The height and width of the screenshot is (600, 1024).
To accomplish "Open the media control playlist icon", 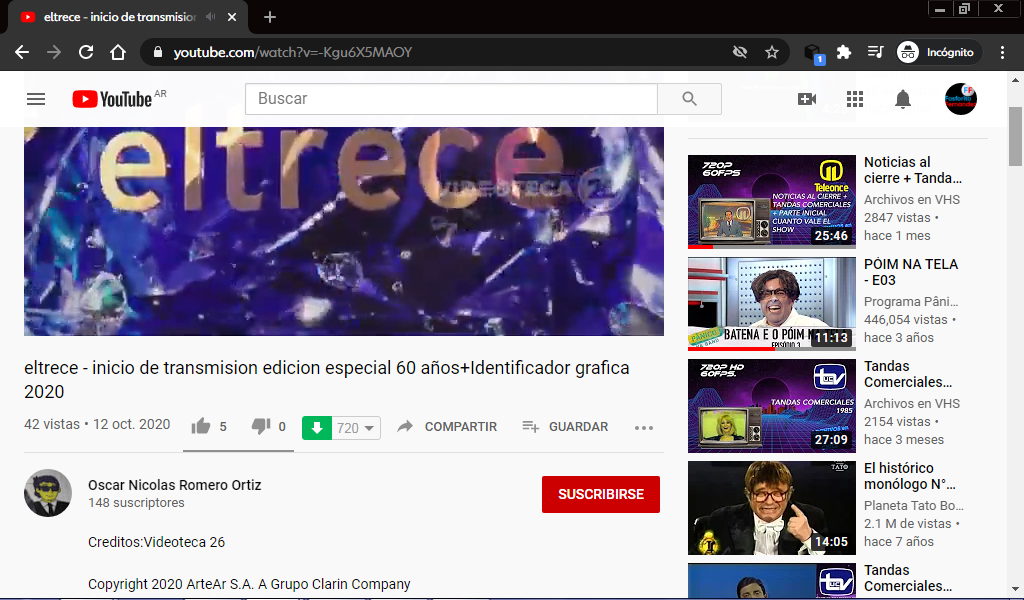I will [x=875, y=52].
